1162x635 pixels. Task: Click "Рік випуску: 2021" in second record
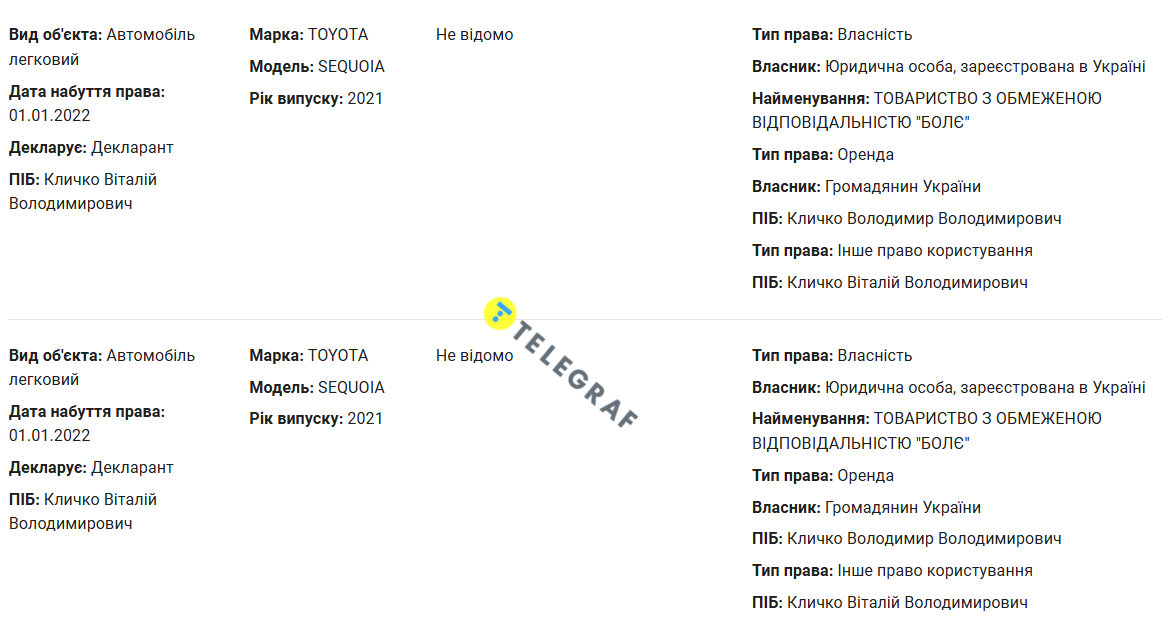316,419
